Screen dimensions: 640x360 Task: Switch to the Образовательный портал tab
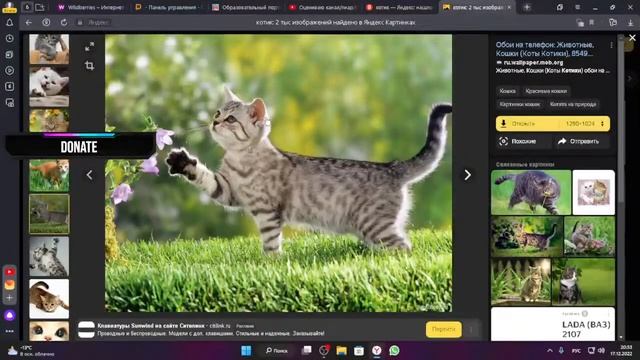click(x=246, y=7)
